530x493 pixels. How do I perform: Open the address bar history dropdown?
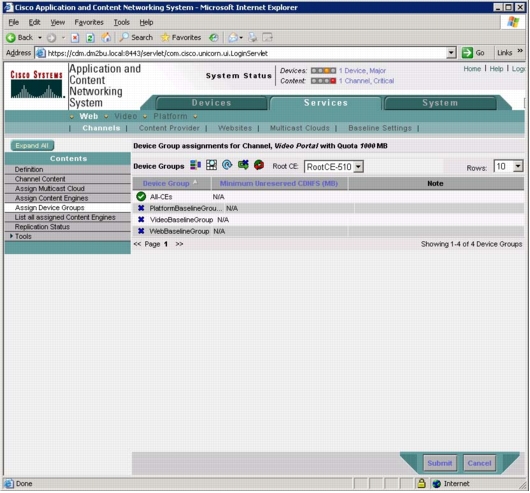451,53
